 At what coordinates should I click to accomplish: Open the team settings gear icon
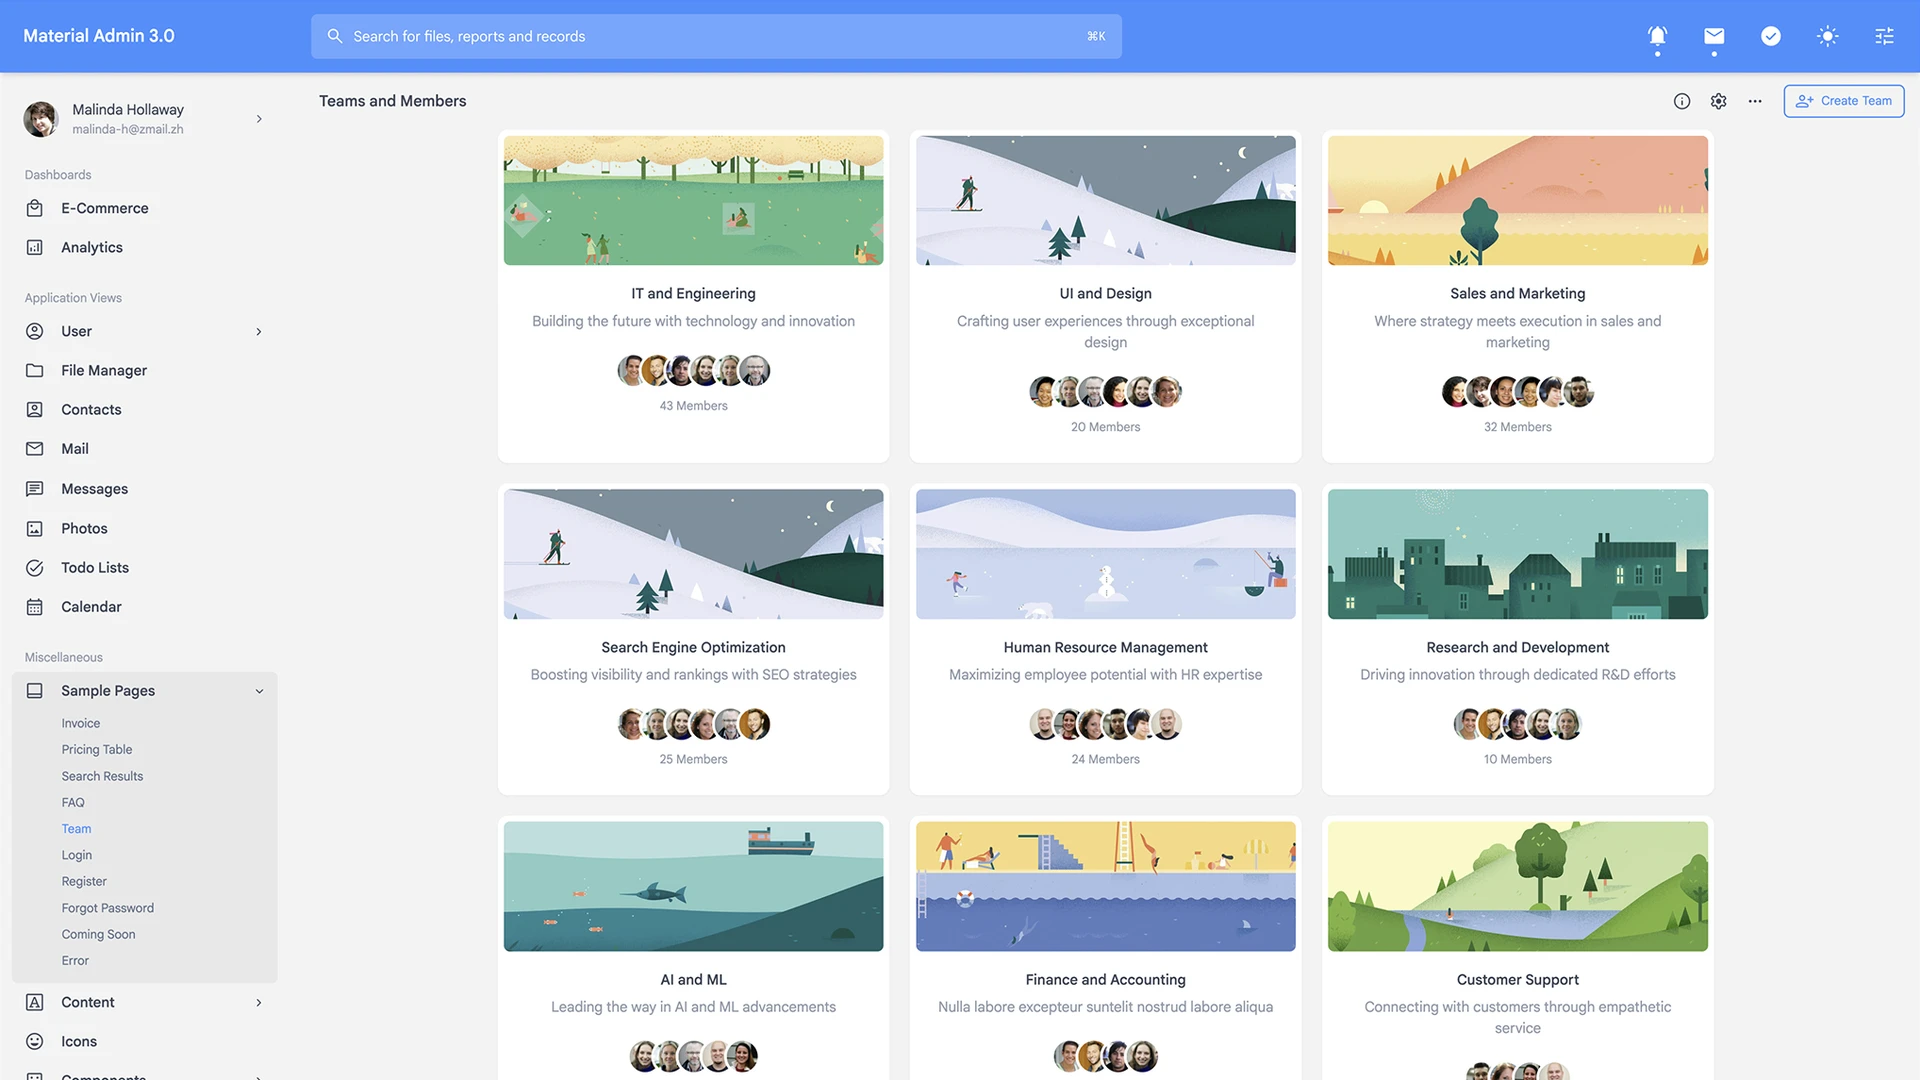pyautogui.click(x=1718, y=101)
